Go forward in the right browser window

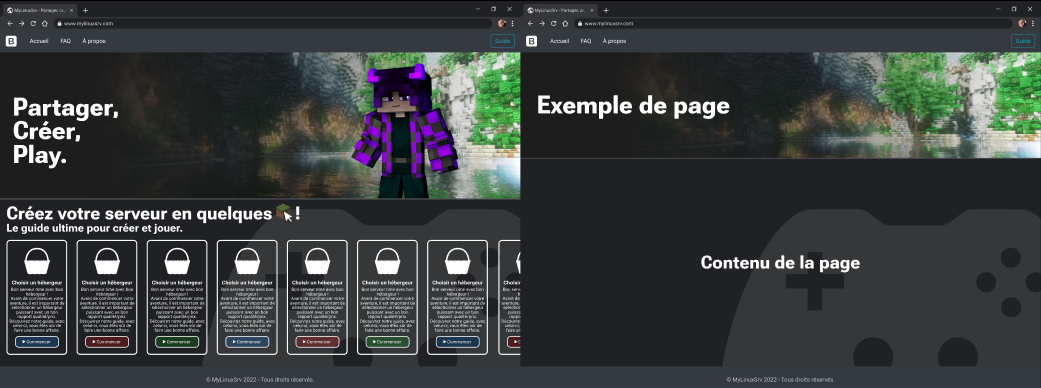tap(542, 23)
